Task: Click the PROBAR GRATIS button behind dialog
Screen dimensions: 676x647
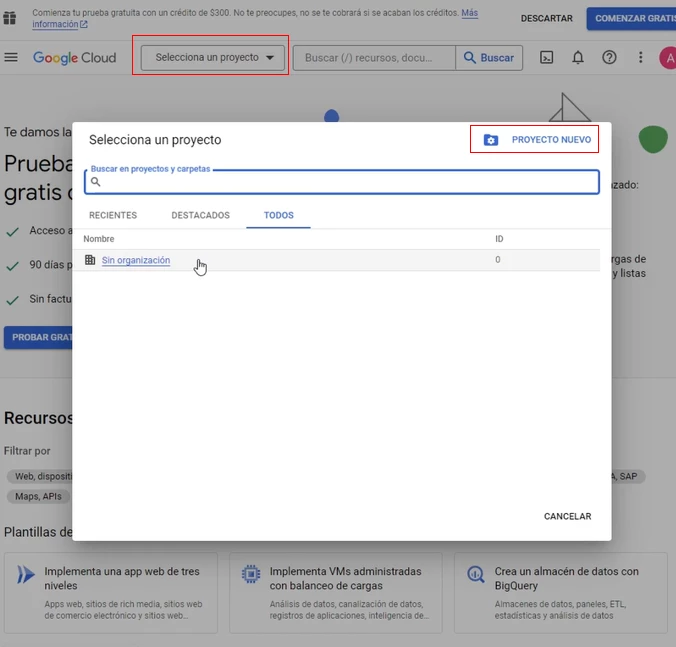Action: coord(38,338)
